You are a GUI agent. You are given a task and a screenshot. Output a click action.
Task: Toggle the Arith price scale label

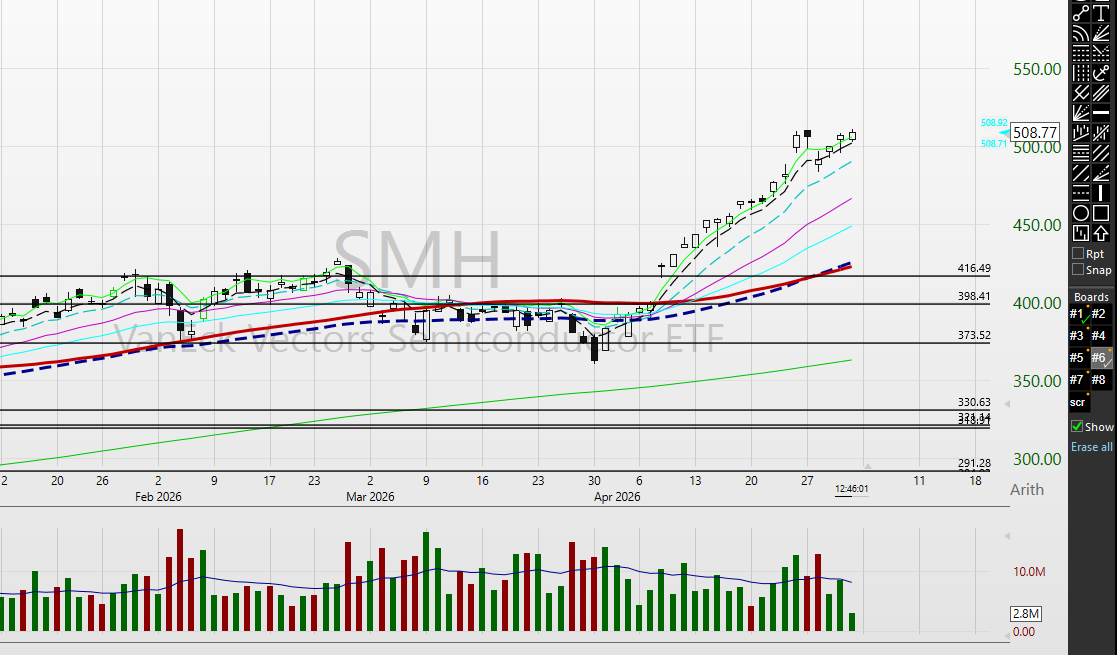click(x=1027, y=490)
